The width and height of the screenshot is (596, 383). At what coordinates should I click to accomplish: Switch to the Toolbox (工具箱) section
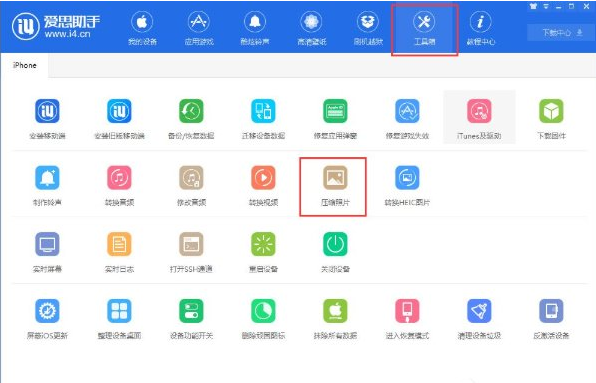tap(424, 28)
